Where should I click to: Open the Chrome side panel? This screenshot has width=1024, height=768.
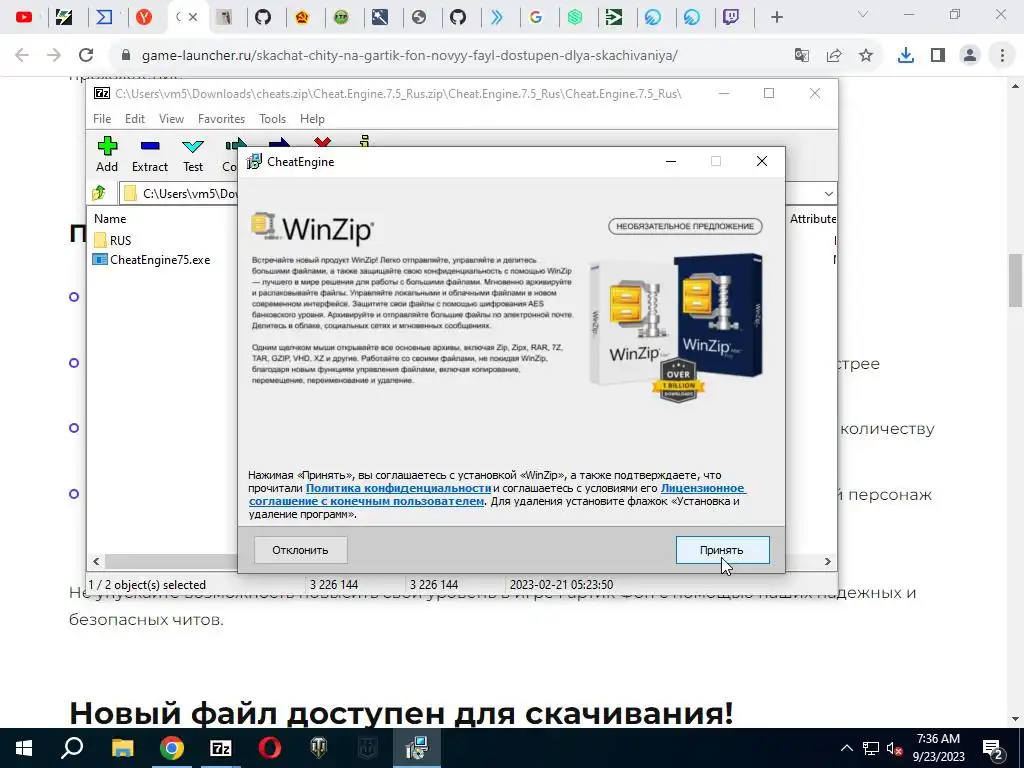coord(938,56)
